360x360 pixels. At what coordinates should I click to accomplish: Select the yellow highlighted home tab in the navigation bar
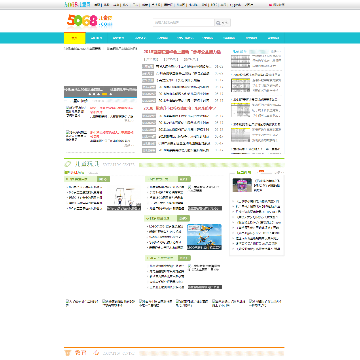[x=75, y=38]
